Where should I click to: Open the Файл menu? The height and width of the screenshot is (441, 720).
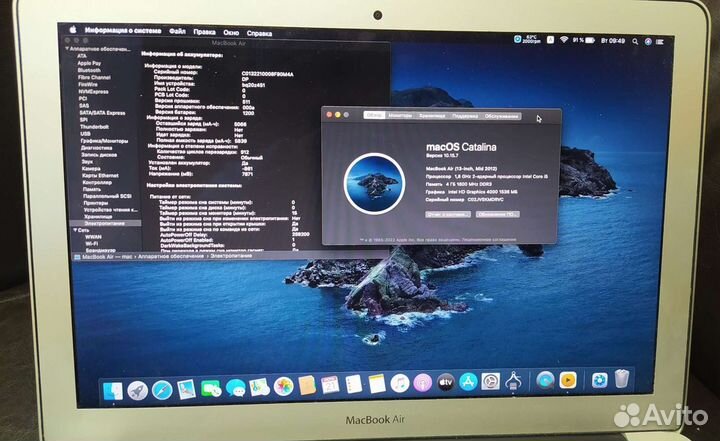(x=177, y=31)
